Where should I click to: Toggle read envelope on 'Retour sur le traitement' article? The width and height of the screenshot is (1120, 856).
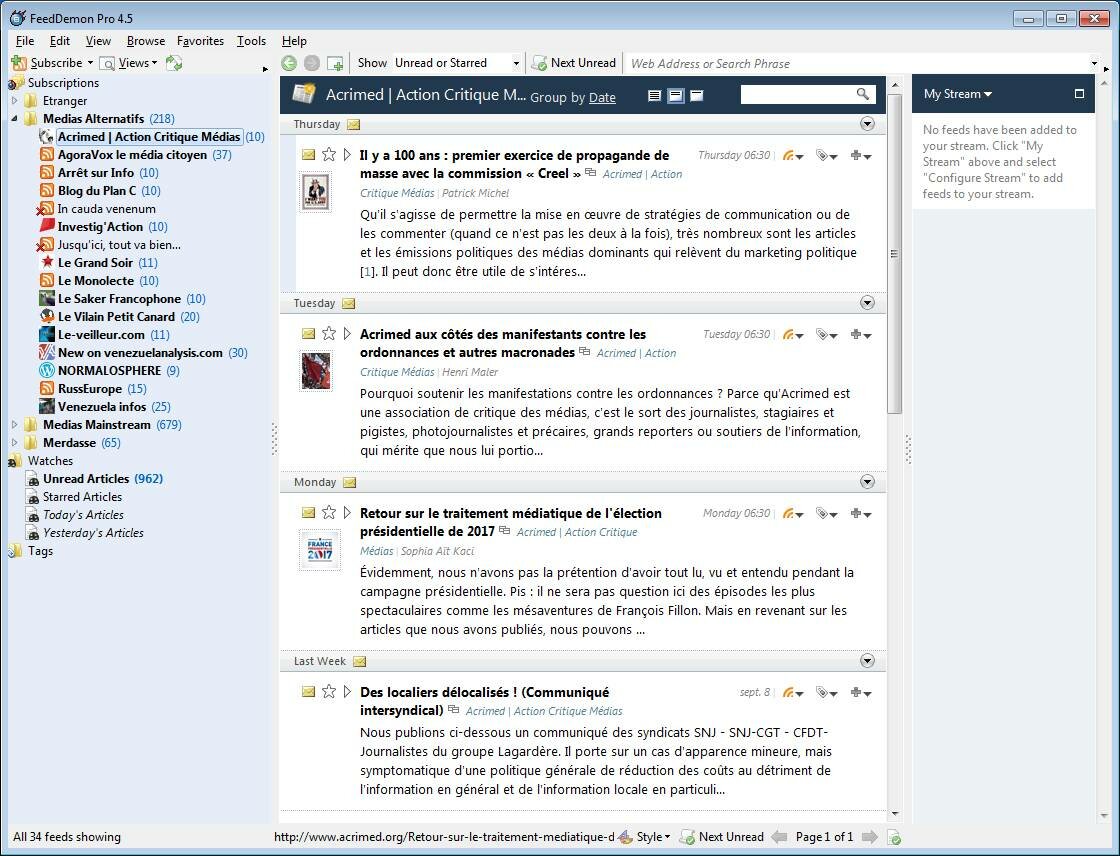[x=308, y=512]
